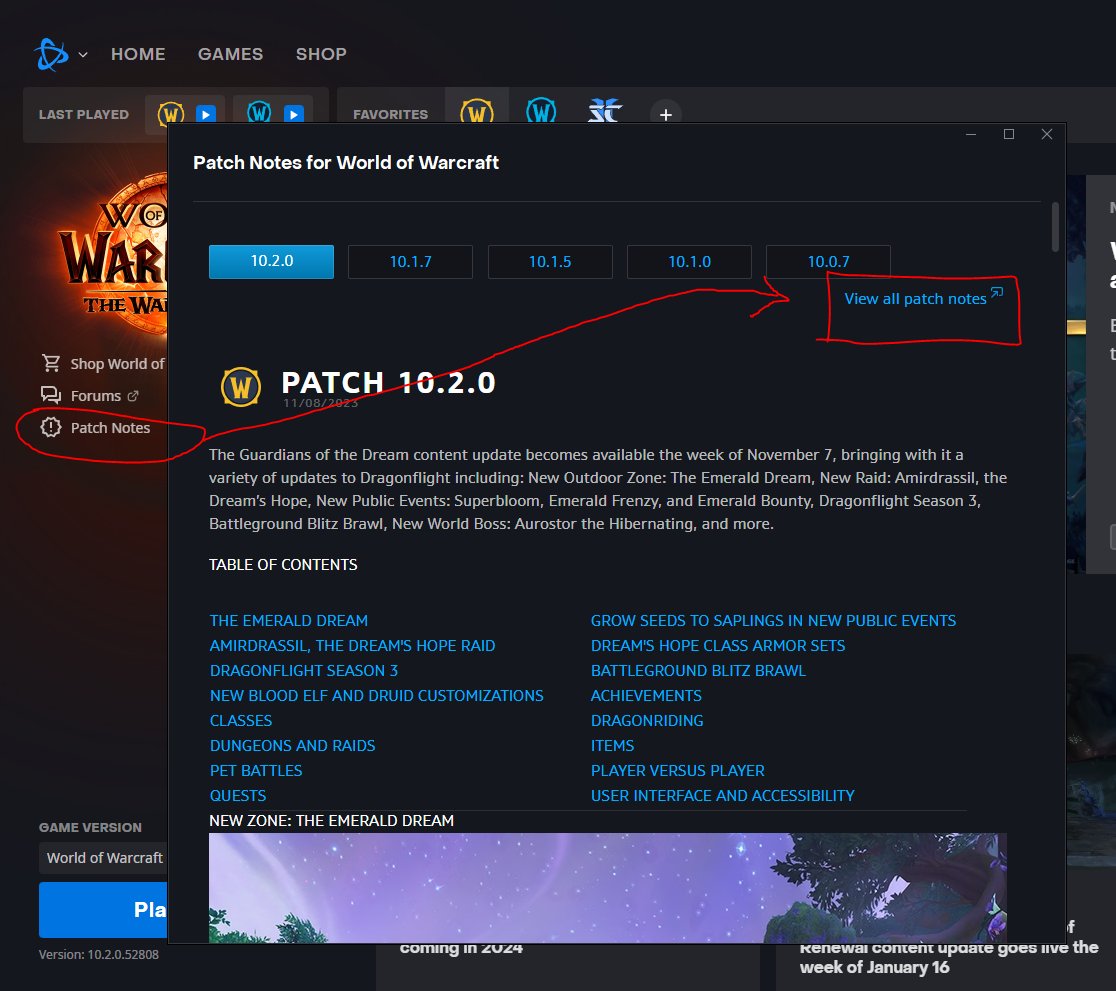The height and width of the screenshot is (991, 1116).
Task: Jump to QUESTS section
Action: (x=238, y=795)
